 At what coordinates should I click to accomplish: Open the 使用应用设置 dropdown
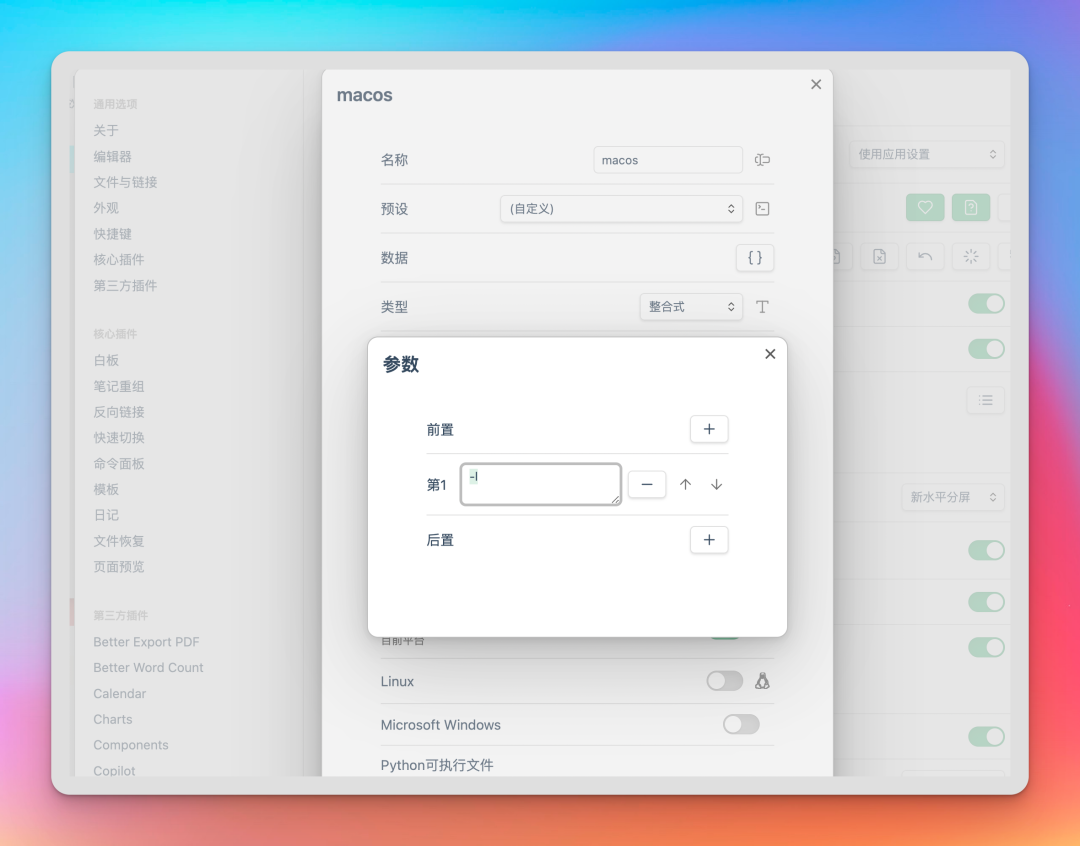(926, 154)
